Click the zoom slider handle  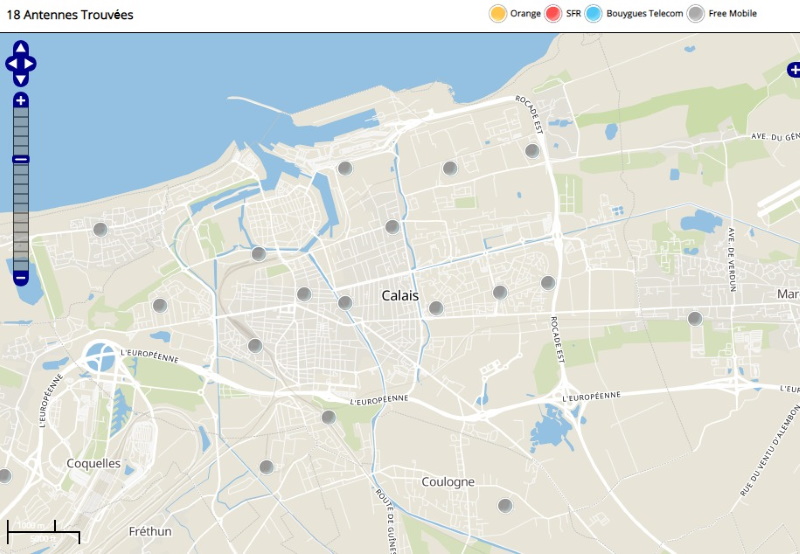tap(21, 159)
